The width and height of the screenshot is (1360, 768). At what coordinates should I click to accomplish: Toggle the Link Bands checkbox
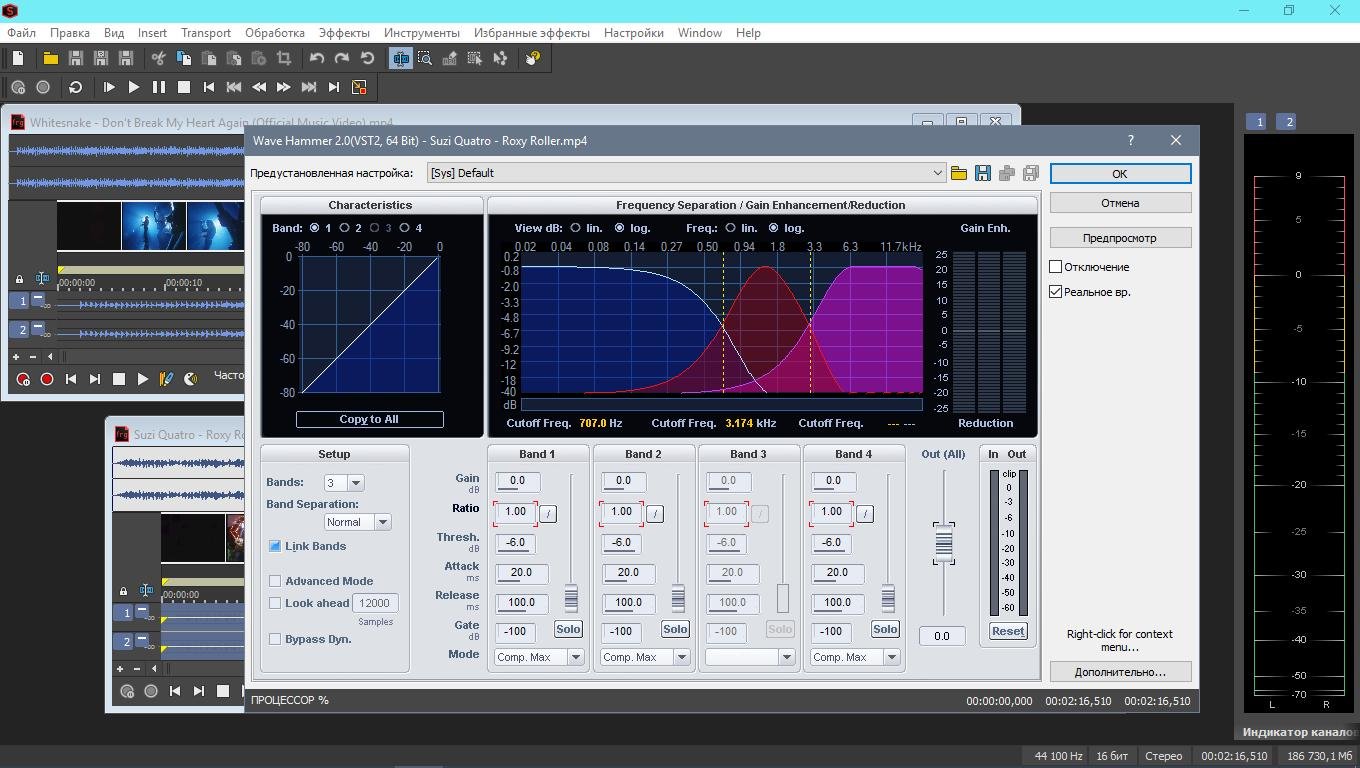tap(275, 546)
